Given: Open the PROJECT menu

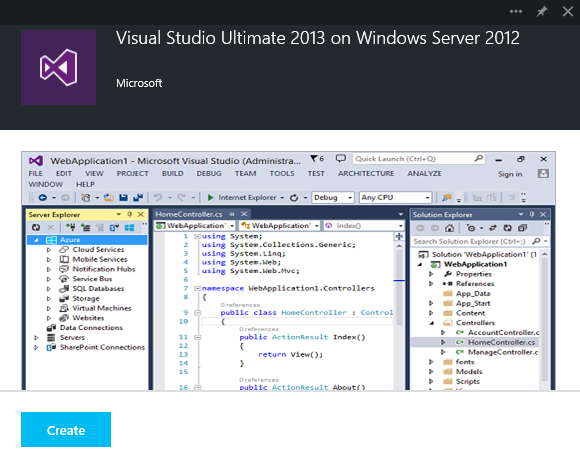Looking at the screenshot, I should coord(132,174).
